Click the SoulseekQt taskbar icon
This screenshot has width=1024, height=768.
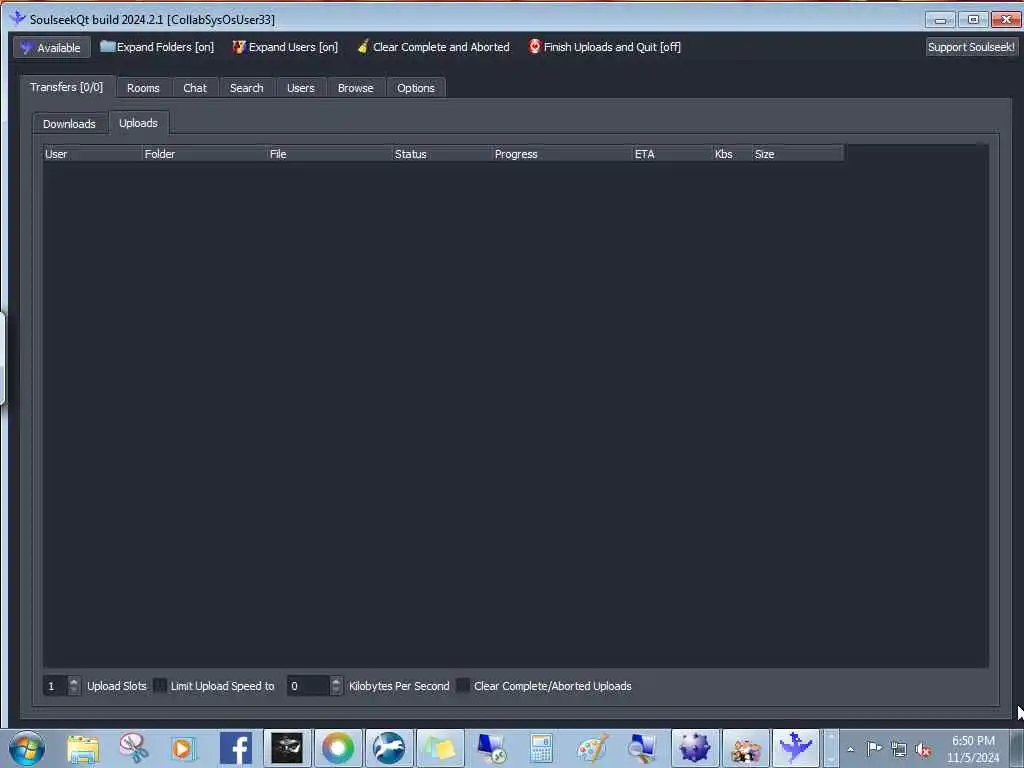point(796,748)
